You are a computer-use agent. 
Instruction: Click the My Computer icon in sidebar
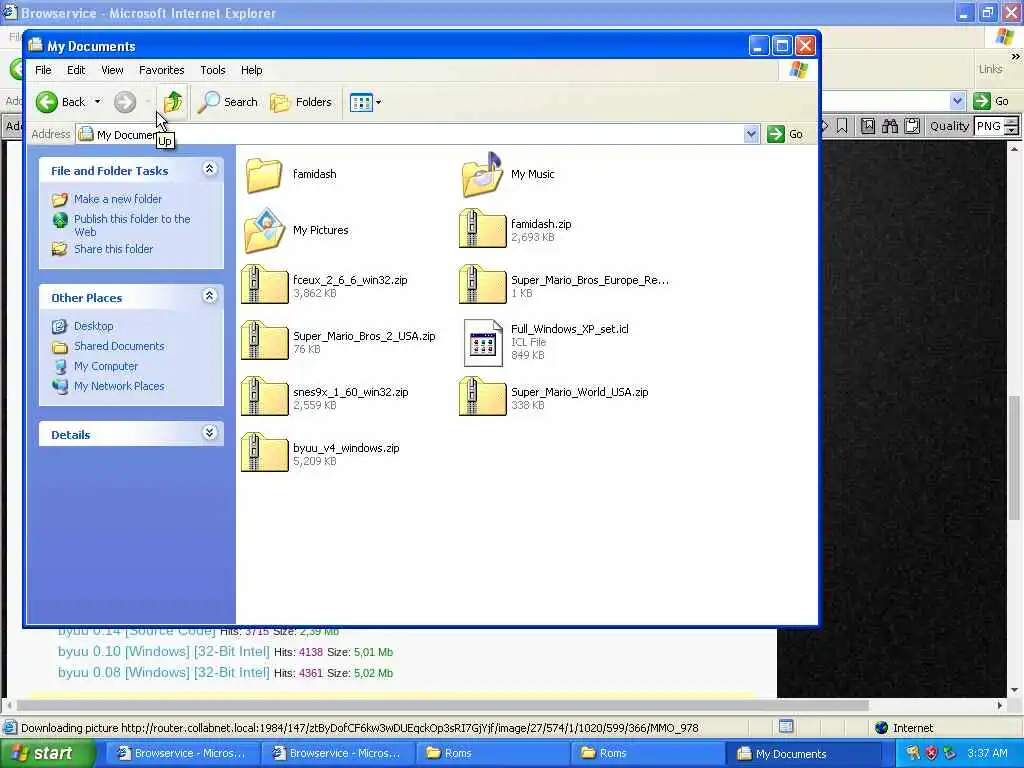[60, 366]
